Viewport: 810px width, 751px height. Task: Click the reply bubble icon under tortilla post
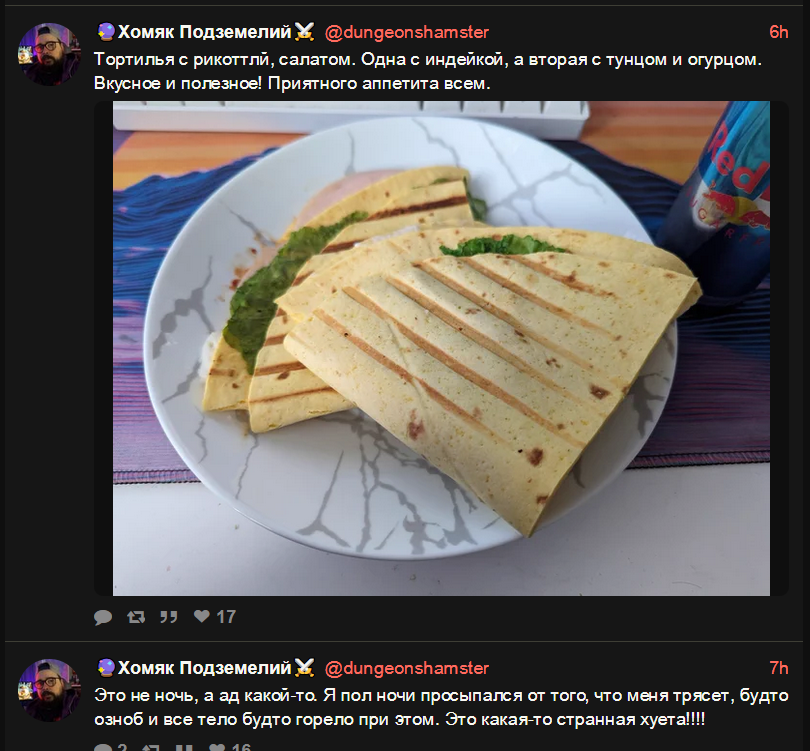click(x=103, y=617)
